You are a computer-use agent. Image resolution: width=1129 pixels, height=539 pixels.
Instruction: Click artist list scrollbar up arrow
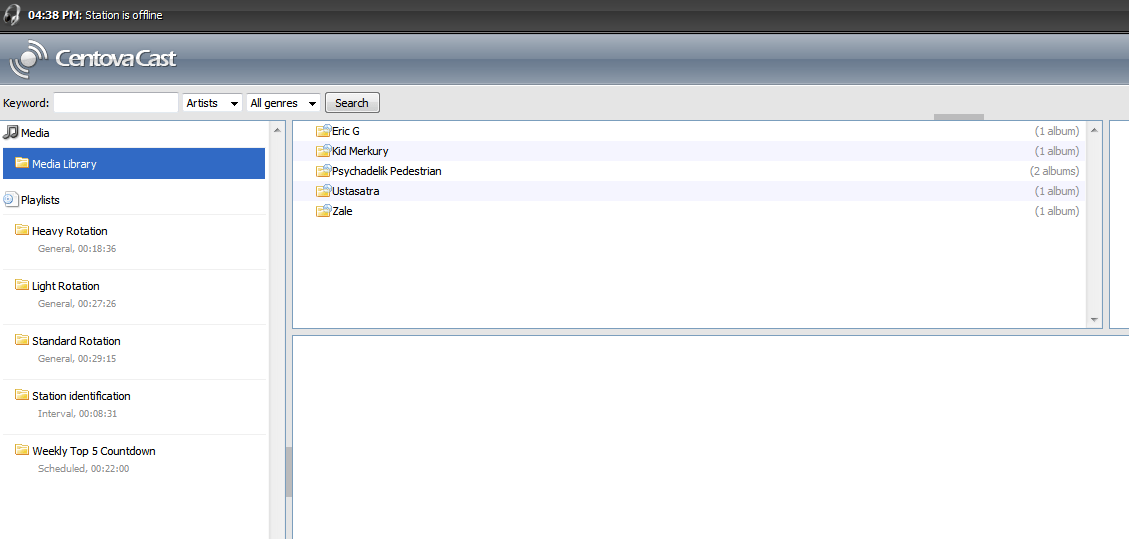coord(1094,130)
